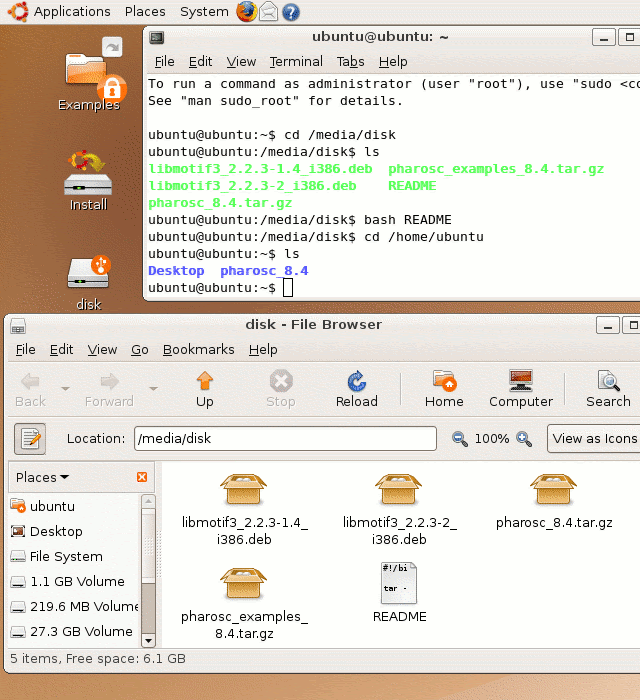Go to Home folder via toolbar
Screen dimensions: 640x700
click(444, 390)
